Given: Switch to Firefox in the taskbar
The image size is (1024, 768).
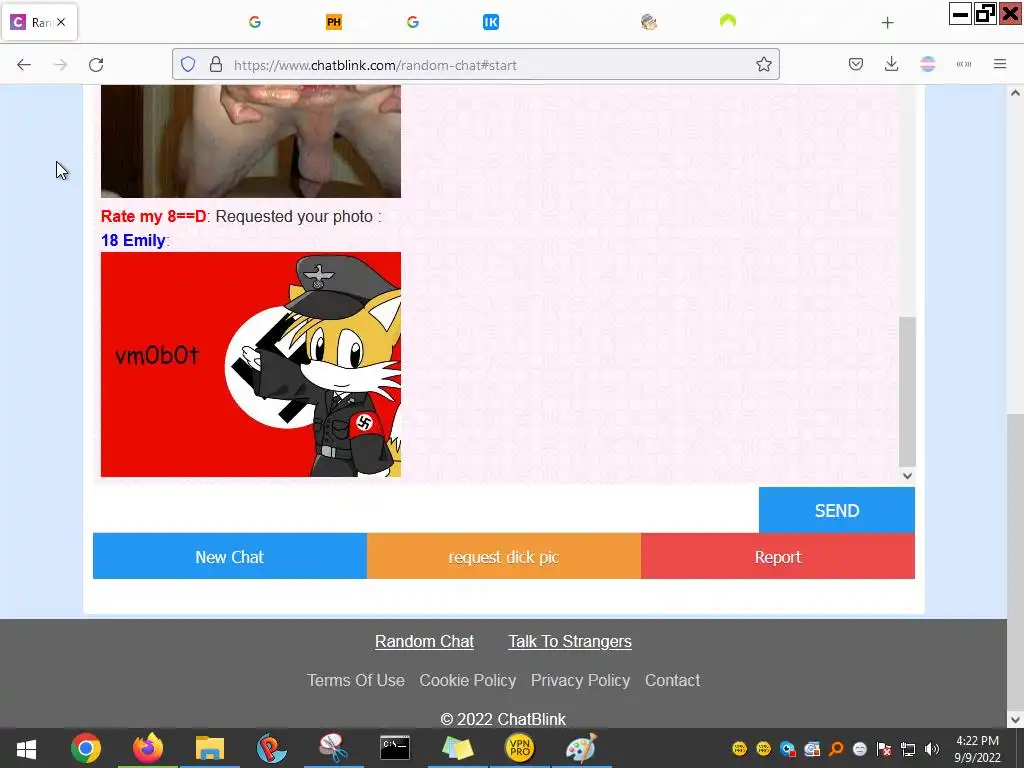Looking at the screenshot, I should coord(148,748).
